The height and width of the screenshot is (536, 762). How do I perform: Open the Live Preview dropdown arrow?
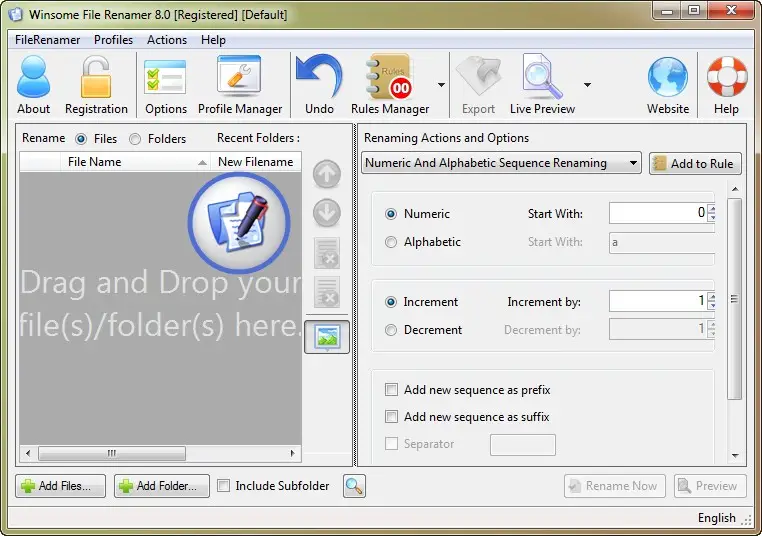tap(588, 85)
